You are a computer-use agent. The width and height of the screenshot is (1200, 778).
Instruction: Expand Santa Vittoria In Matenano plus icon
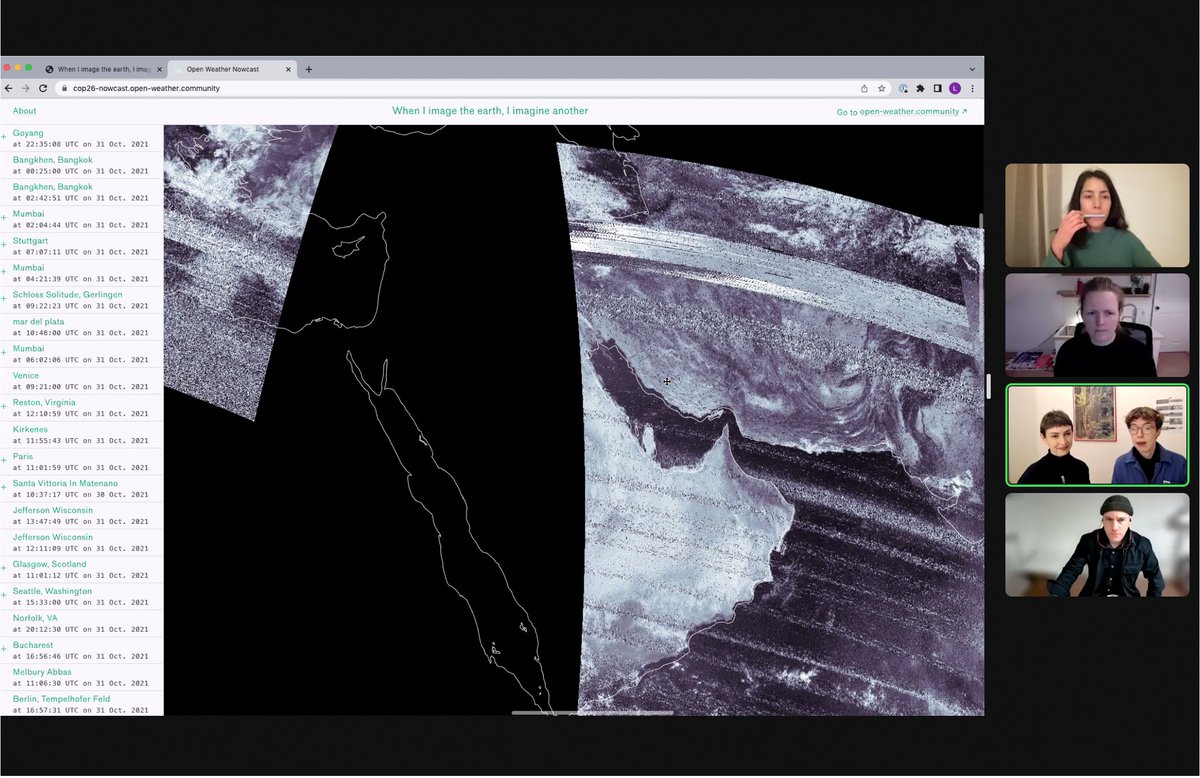coord(4,489)
